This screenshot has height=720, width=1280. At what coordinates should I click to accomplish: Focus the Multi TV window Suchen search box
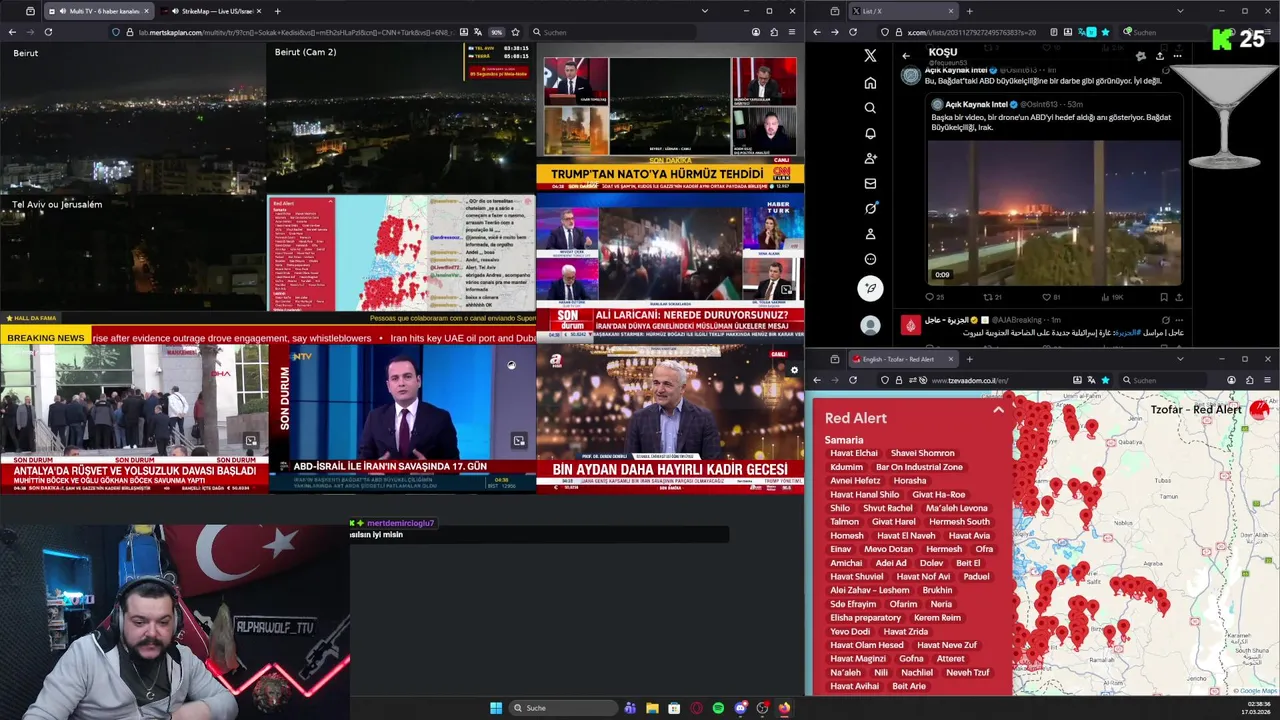(x=611, y=32)
